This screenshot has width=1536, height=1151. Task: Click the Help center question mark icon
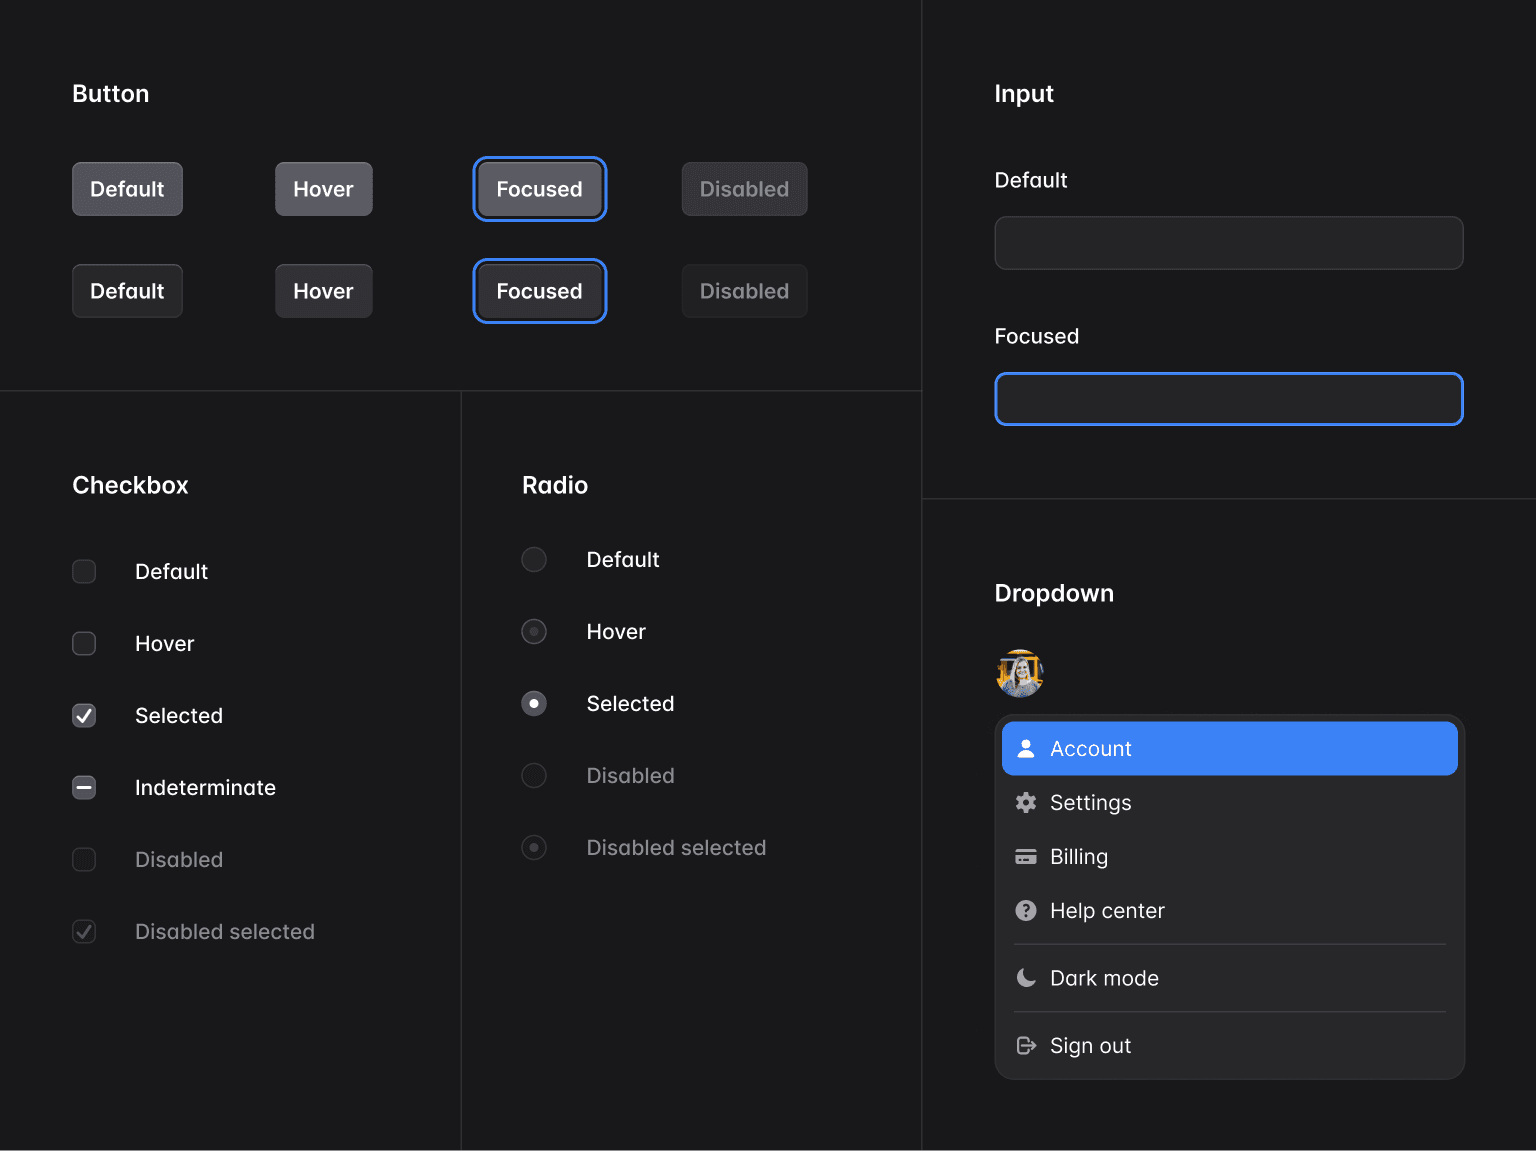tap(1026, 910)
